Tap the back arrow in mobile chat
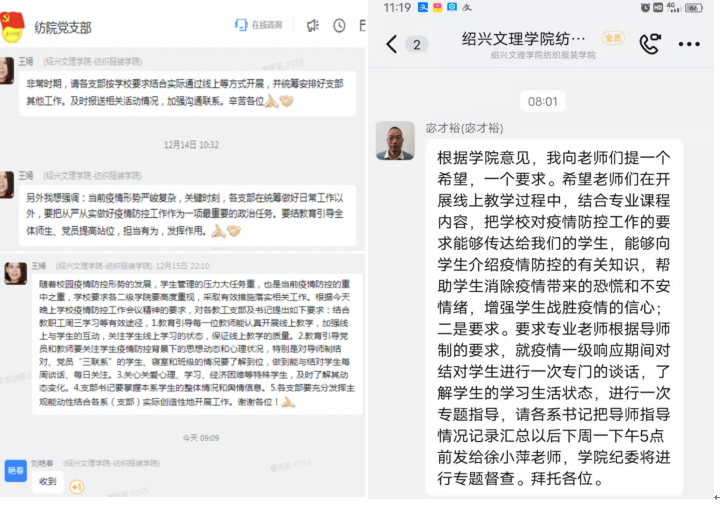720x505 pixels. coord(391,45)
